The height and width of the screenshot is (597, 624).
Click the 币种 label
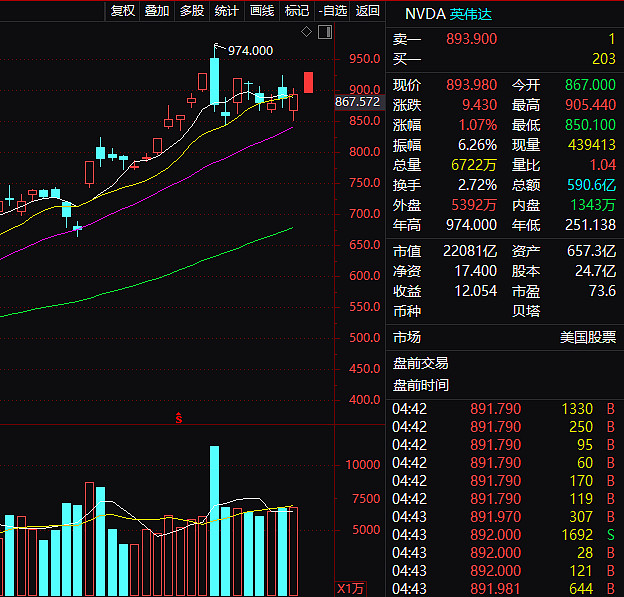tap(407, 311)
